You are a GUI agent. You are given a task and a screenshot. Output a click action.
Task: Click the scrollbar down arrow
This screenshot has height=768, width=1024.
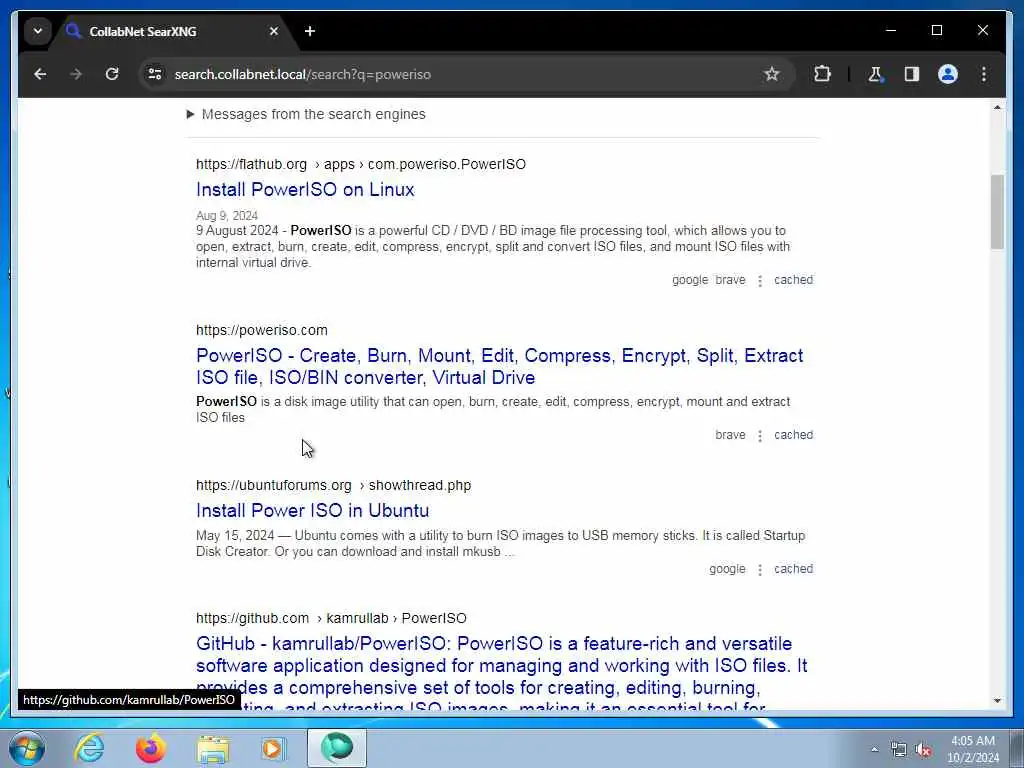point(997,701)
